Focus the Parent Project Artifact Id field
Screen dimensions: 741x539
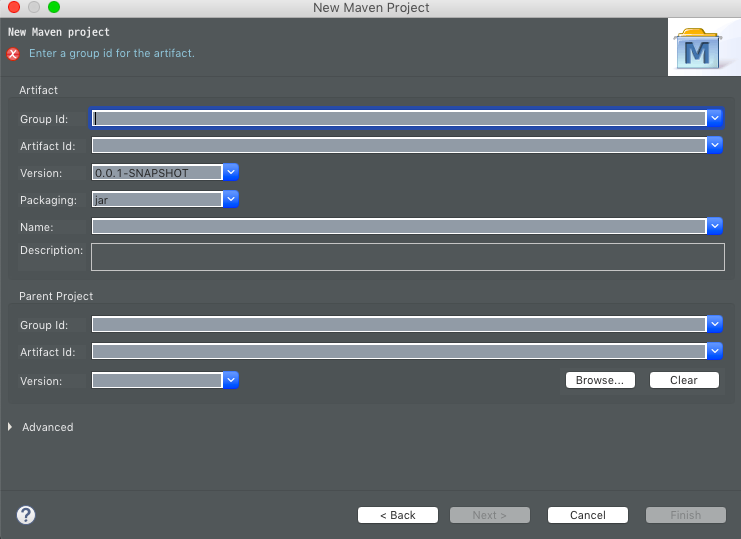399,351
